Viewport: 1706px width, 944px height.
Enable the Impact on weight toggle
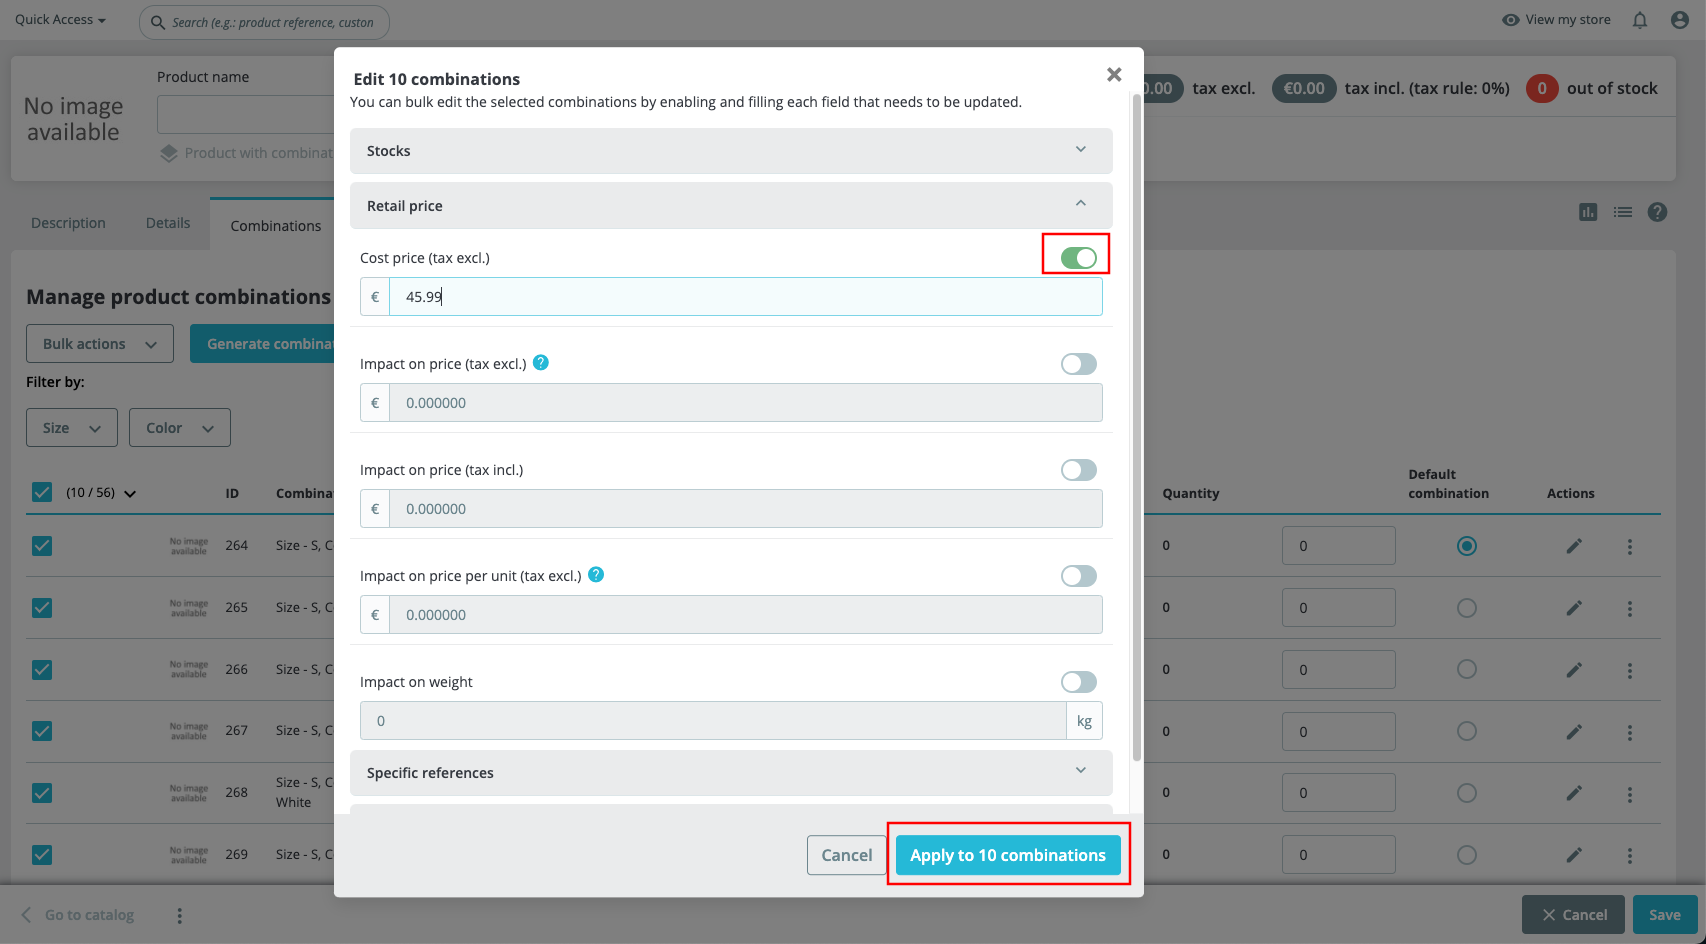(x=1078, y=682)
